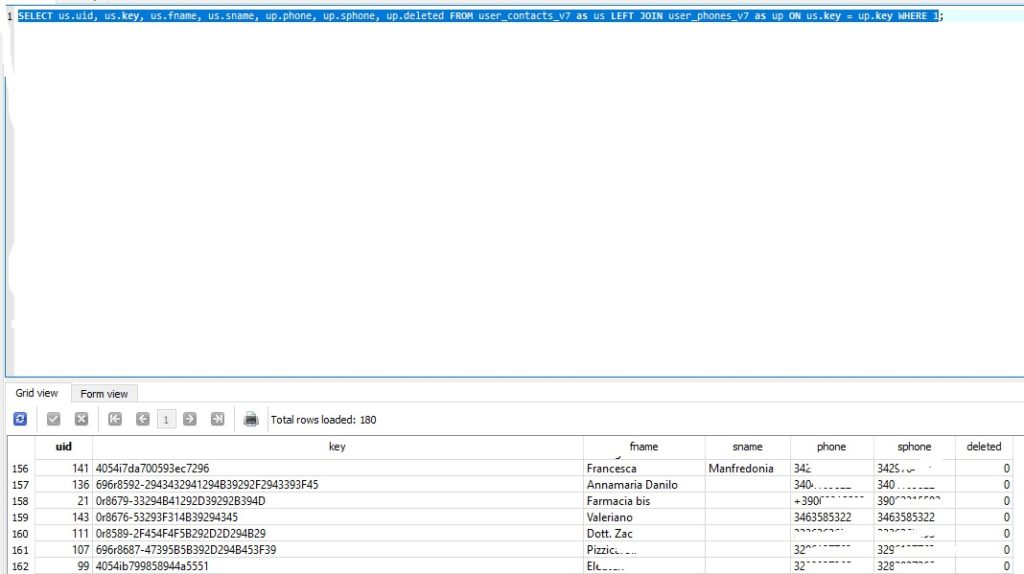Screen dimensions: 1024x574
Task: Select row header number 162
Action: (x=21, y=566)
